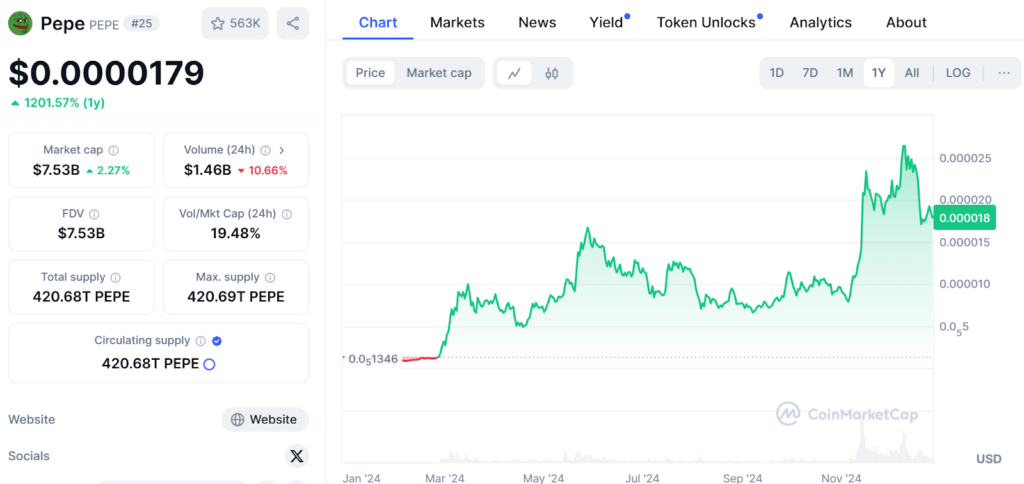
Task: Switch to candlestick chart icon
Action: 551,73
